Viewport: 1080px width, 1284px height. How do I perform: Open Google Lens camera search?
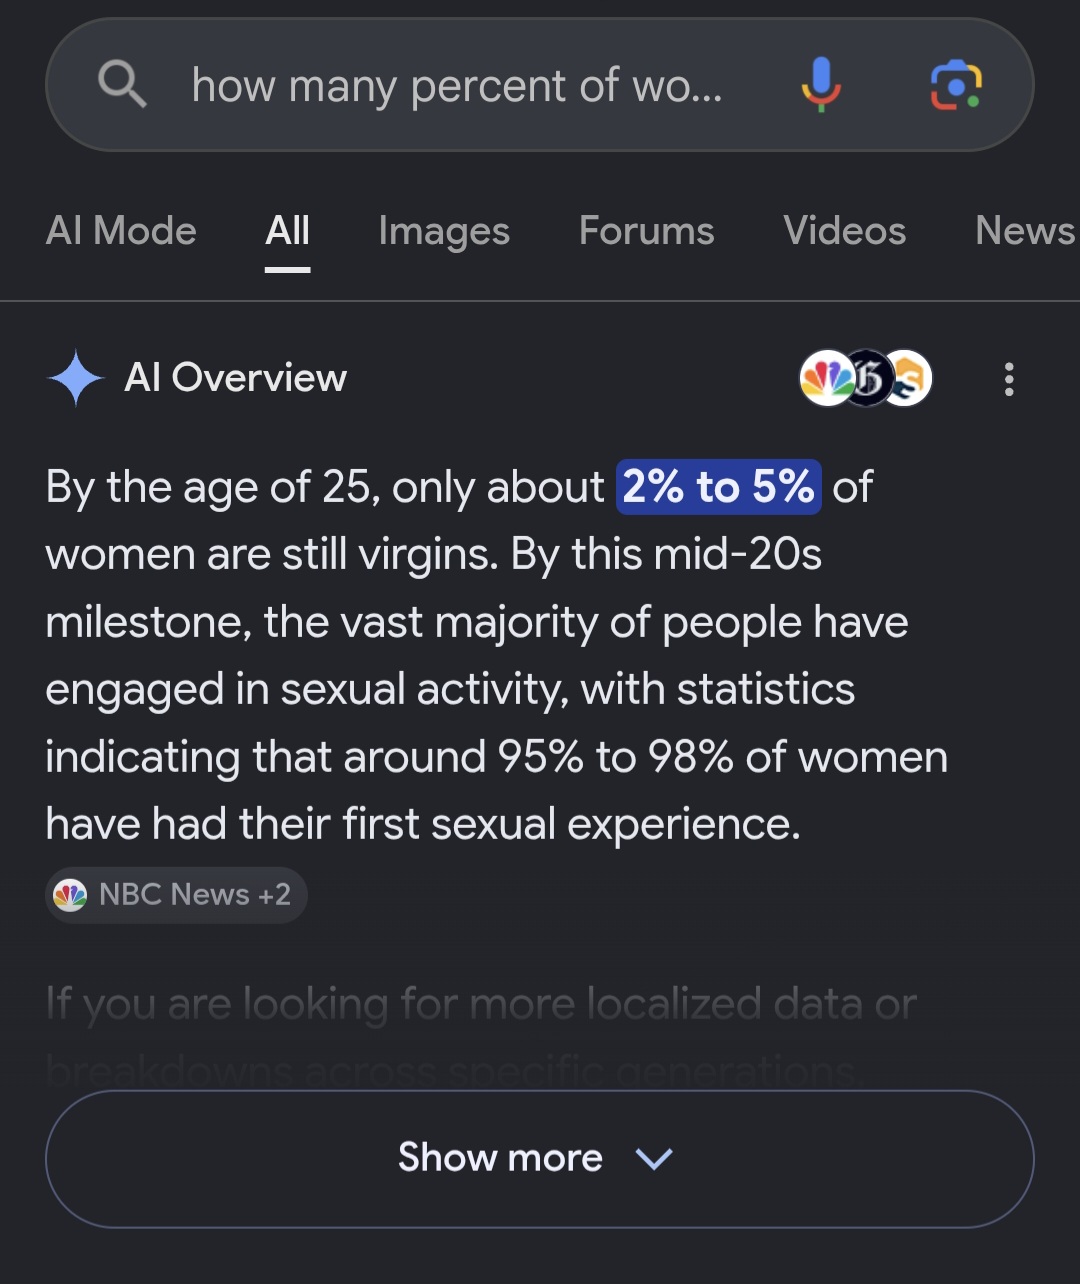(956, 85)
